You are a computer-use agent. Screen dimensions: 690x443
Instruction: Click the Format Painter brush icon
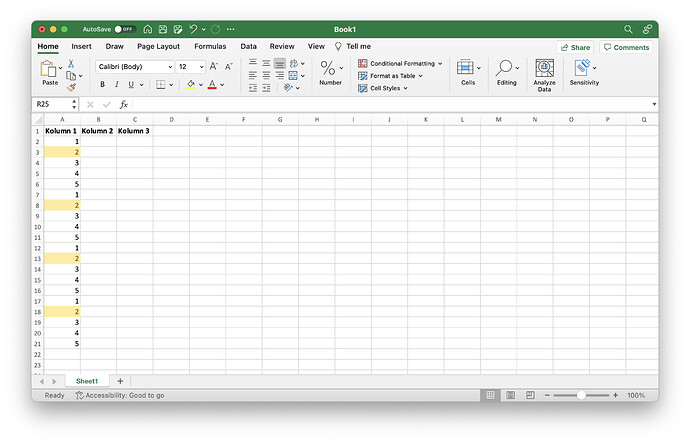[x=71, y=88]
